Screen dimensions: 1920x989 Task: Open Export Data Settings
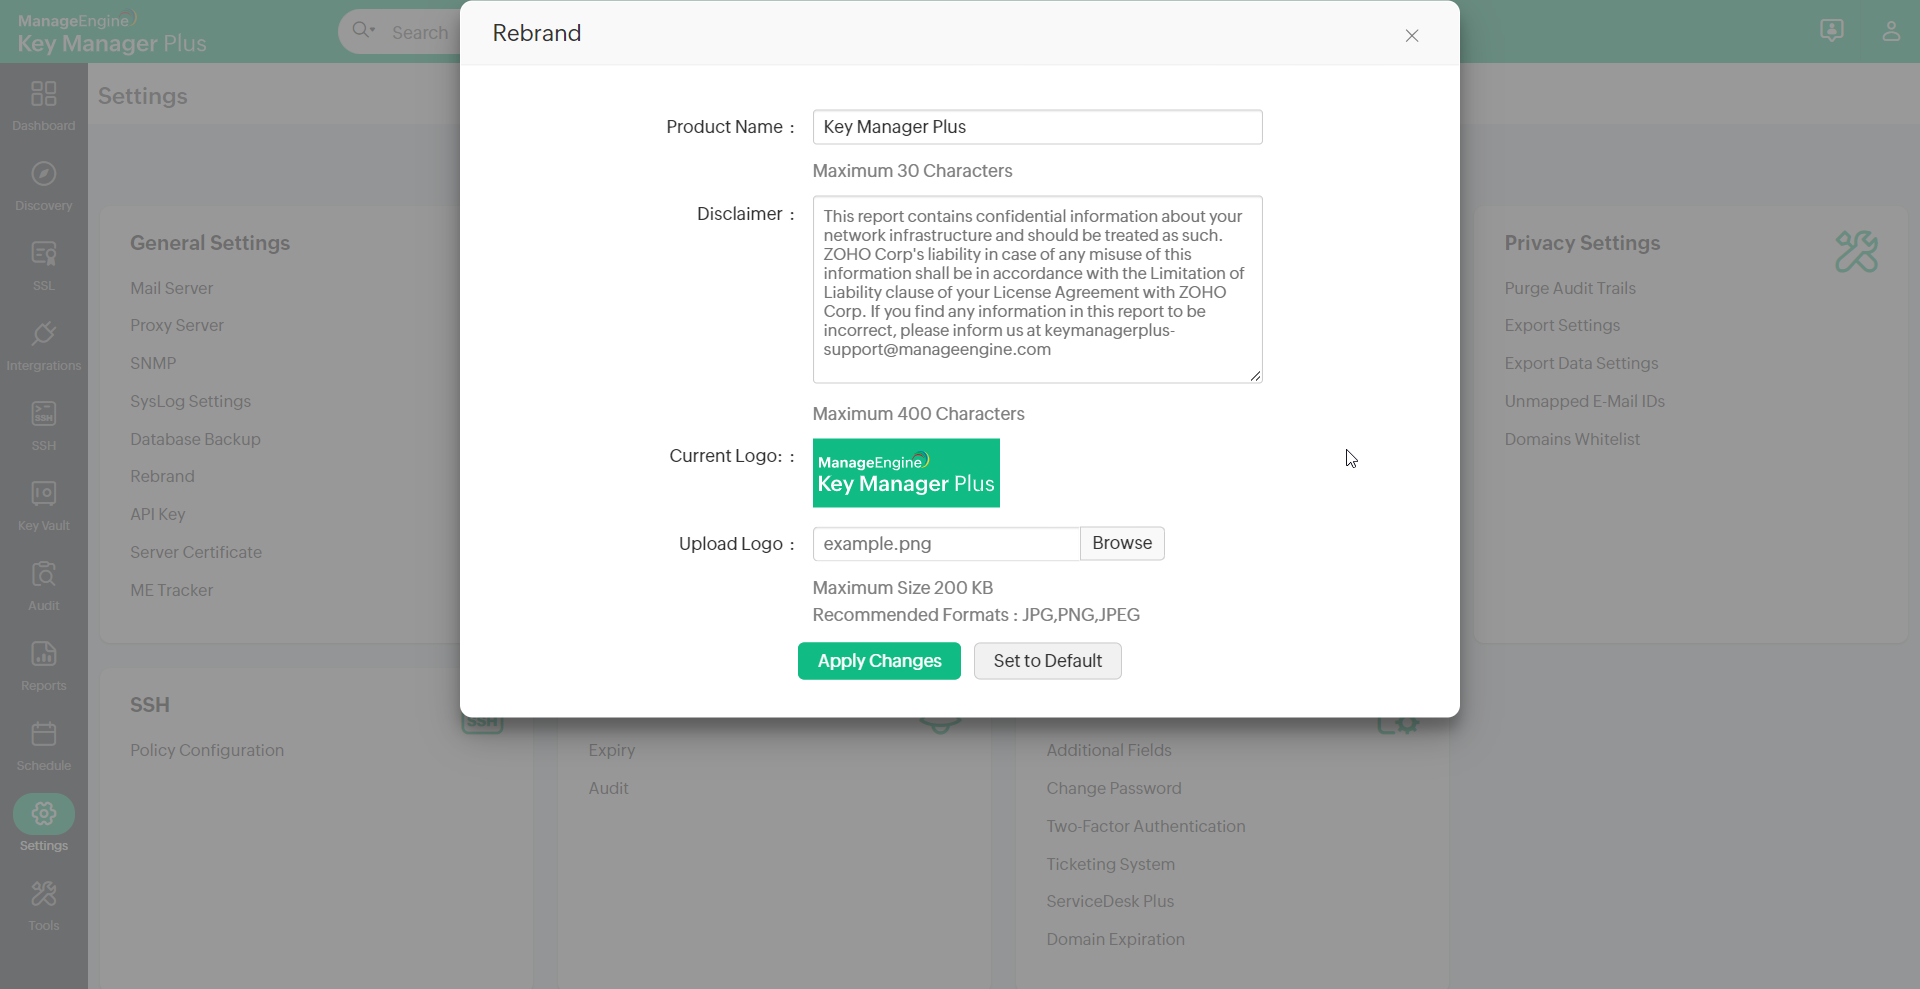coord(1581,364)
